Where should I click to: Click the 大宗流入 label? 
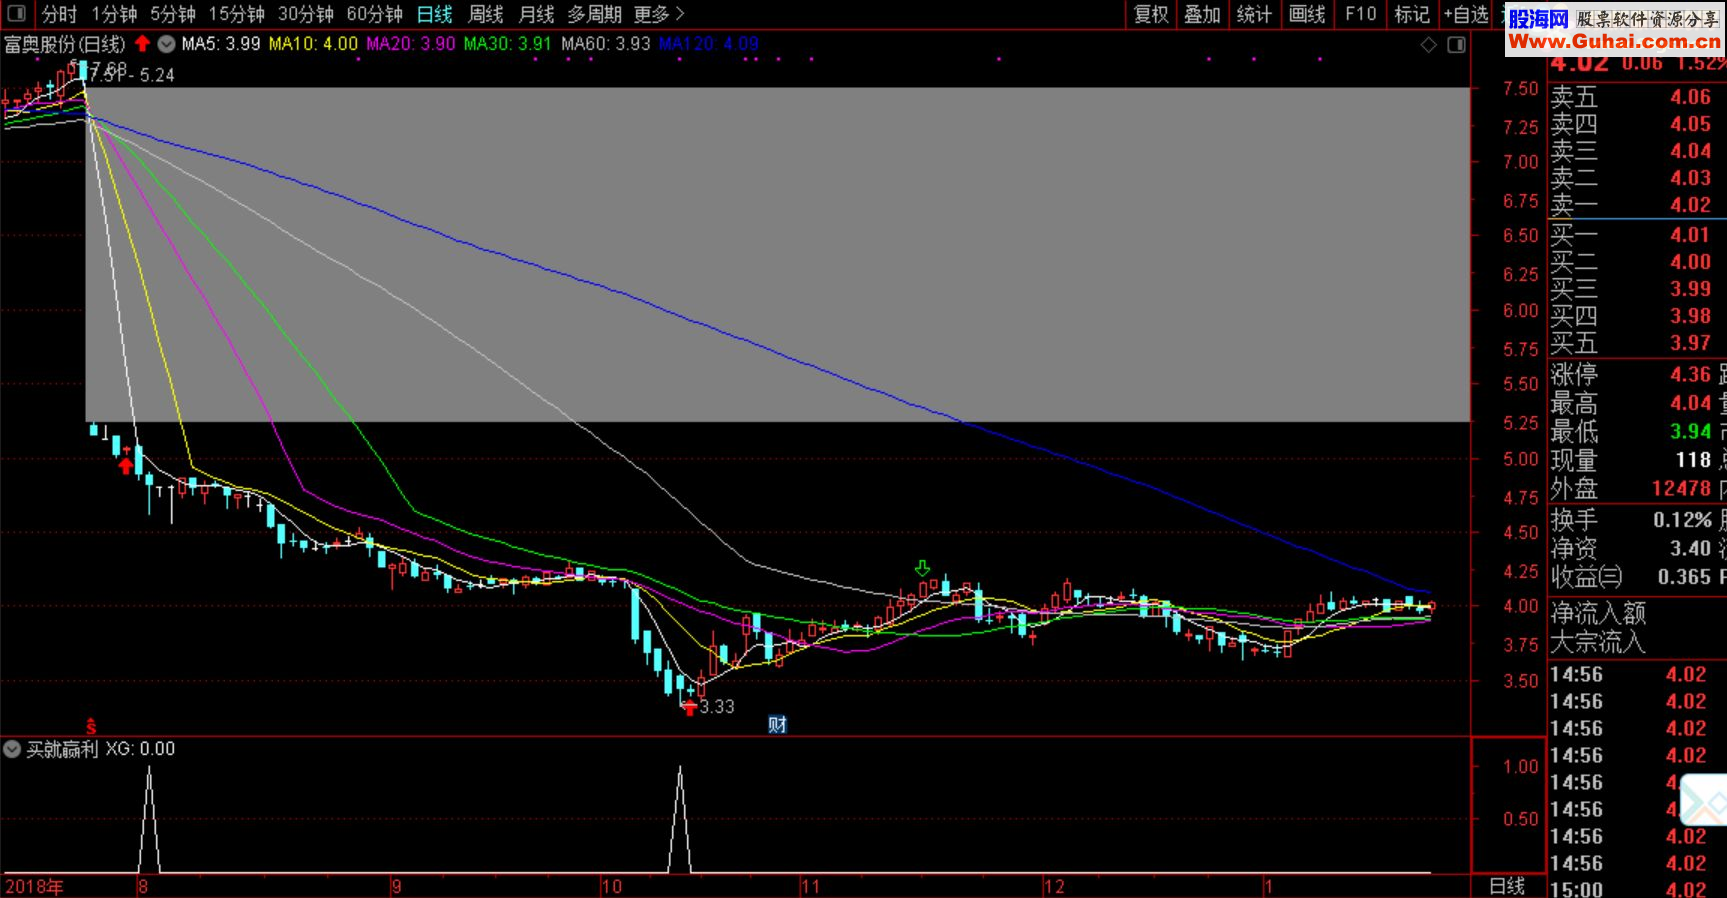point(1598,642)
